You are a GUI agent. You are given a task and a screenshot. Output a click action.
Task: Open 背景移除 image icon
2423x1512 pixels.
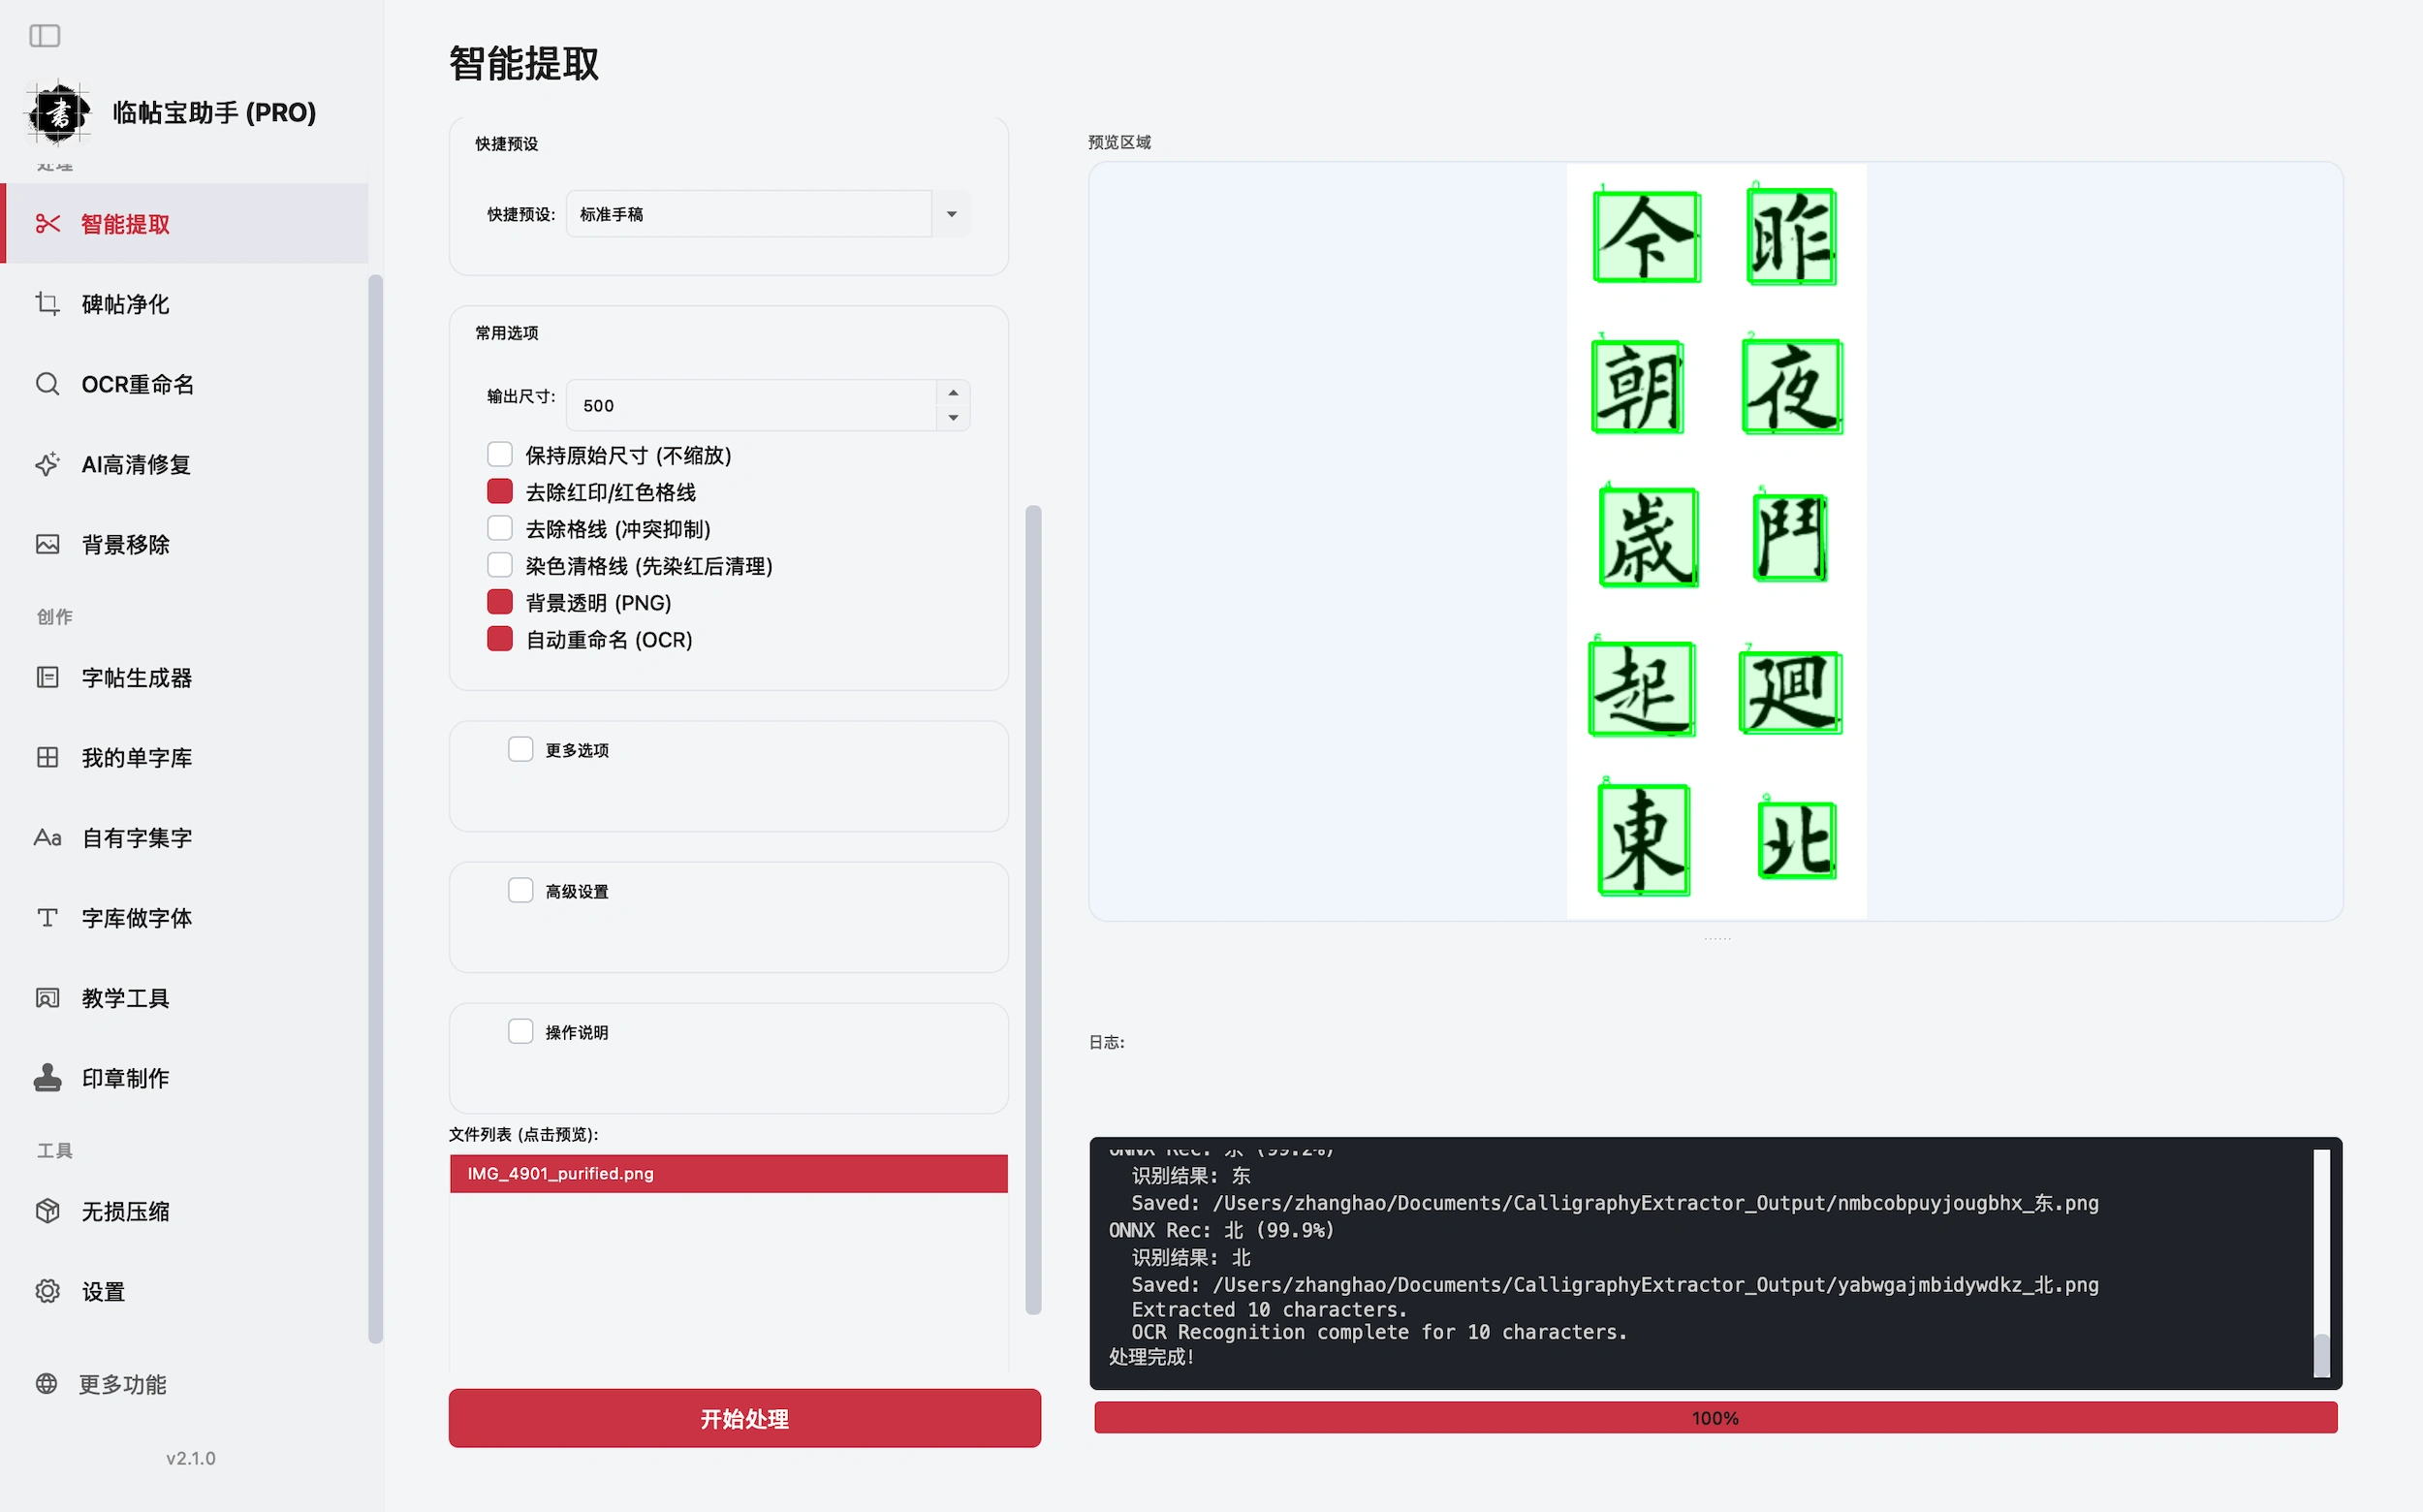pyautogui.click(x=47, y=544)
